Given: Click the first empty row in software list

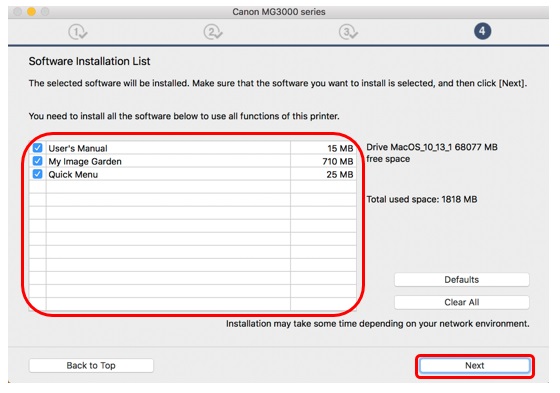Looking at the screenshot, I should 192,187.
